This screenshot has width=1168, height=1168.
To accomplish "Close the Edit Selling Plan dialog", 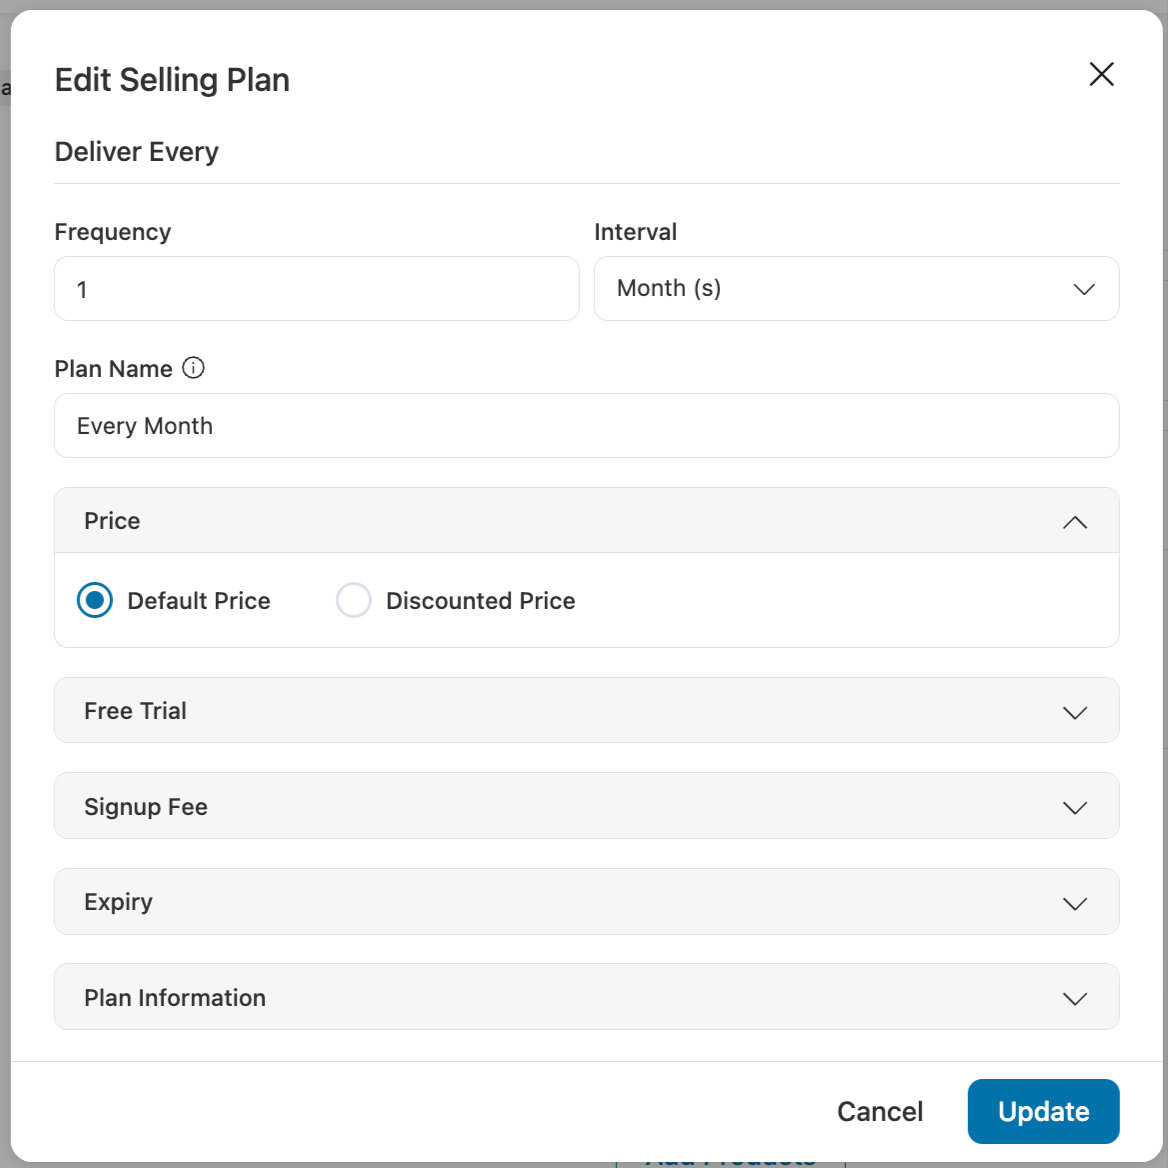I will coord(1101,74).
